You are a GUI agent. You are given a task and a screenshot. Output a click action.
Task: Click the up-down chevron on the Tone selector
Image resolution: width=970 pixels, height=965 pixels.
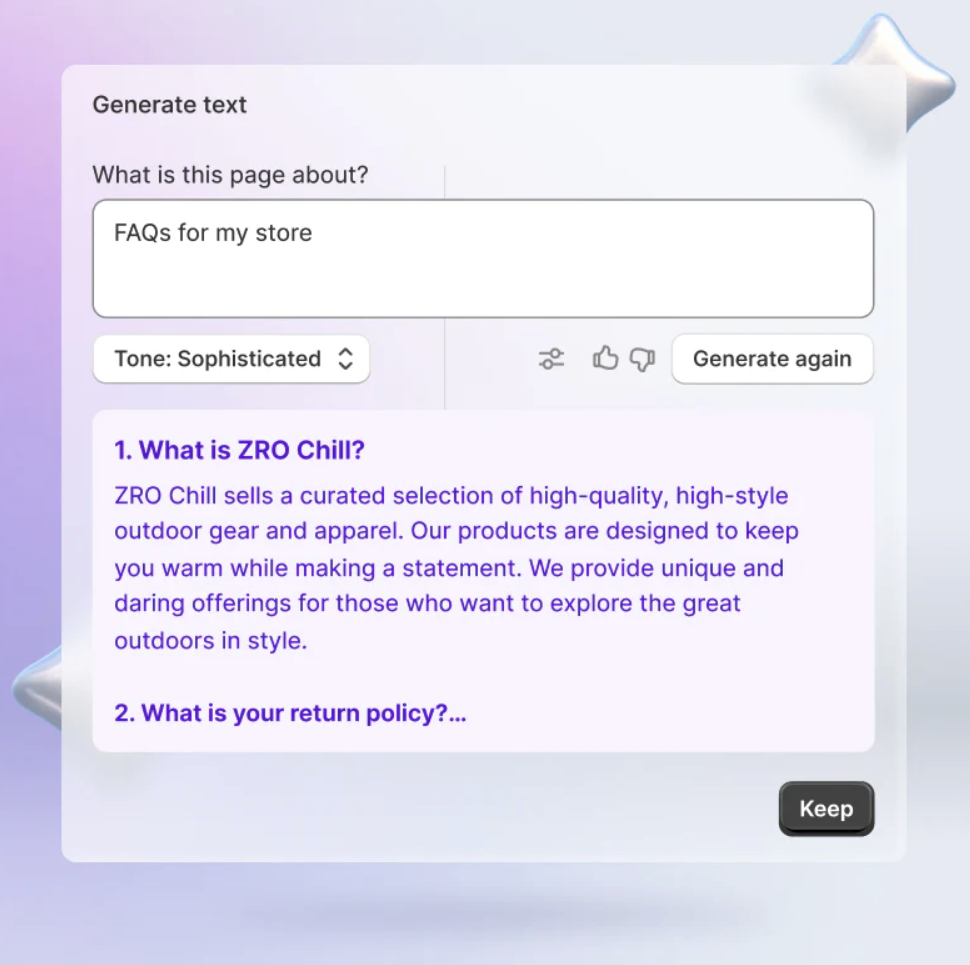point(345,359)
